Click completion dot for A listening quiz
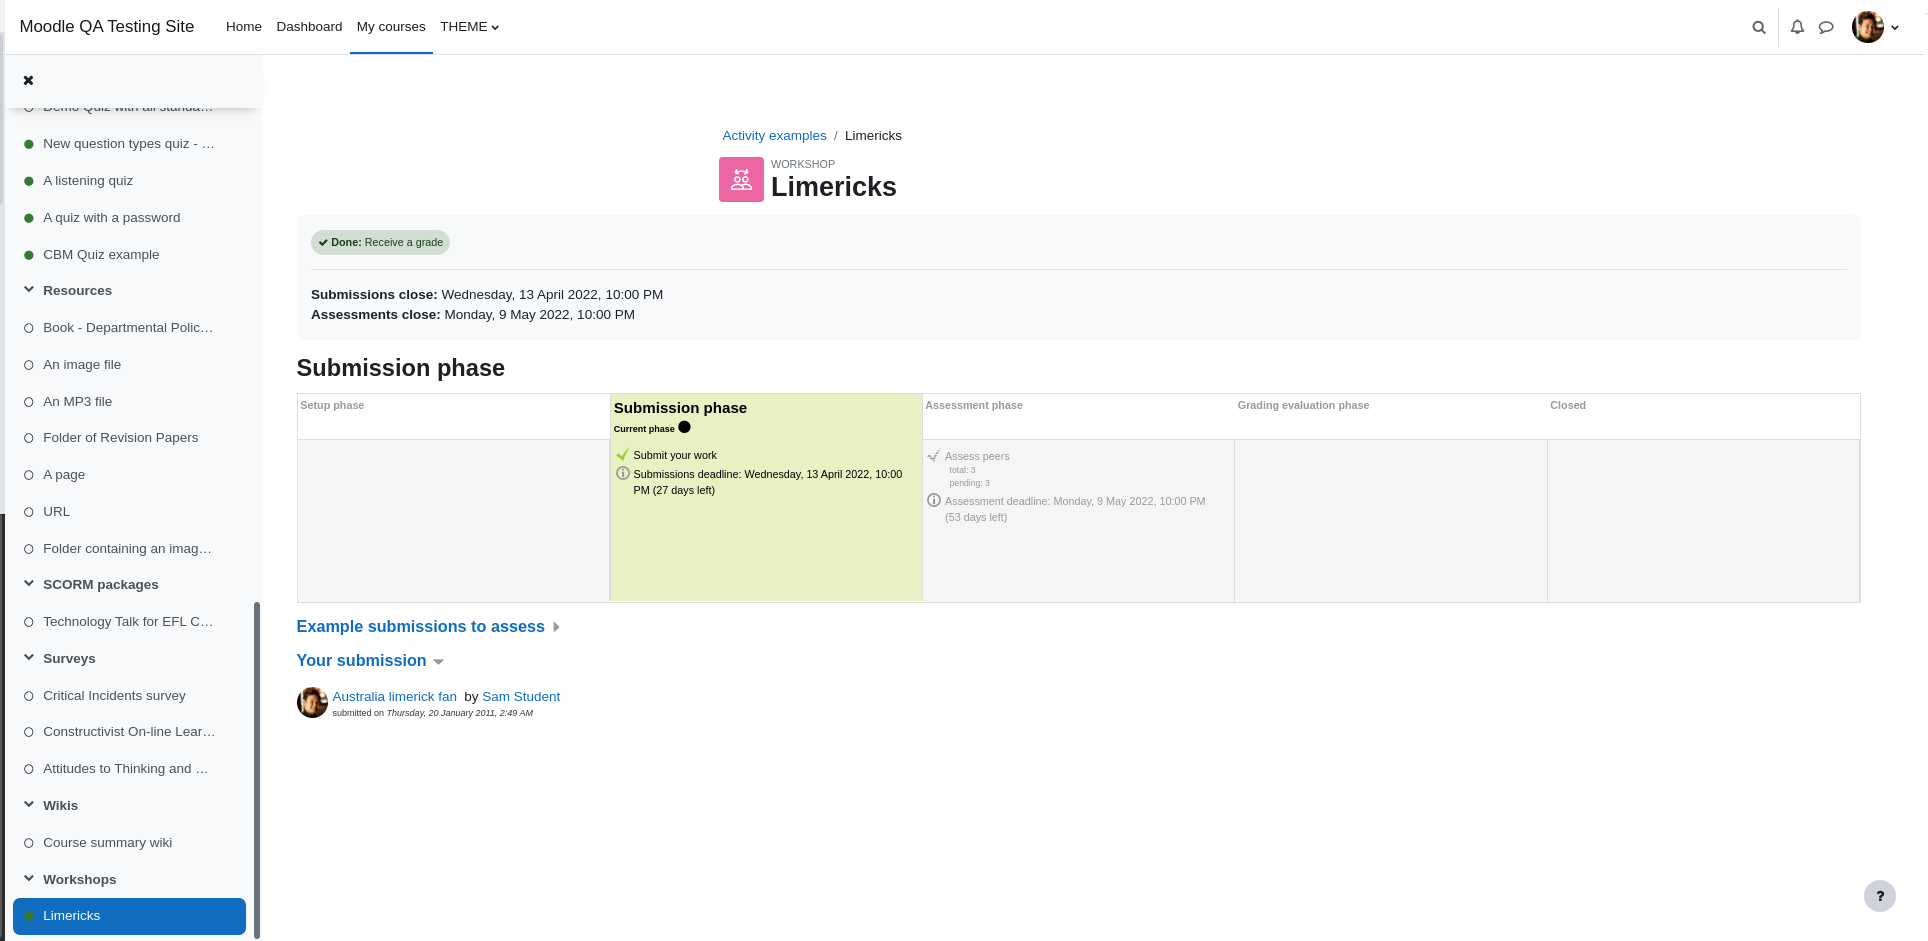This screenshot has width=1928, height=941. [x=29, y=181]
